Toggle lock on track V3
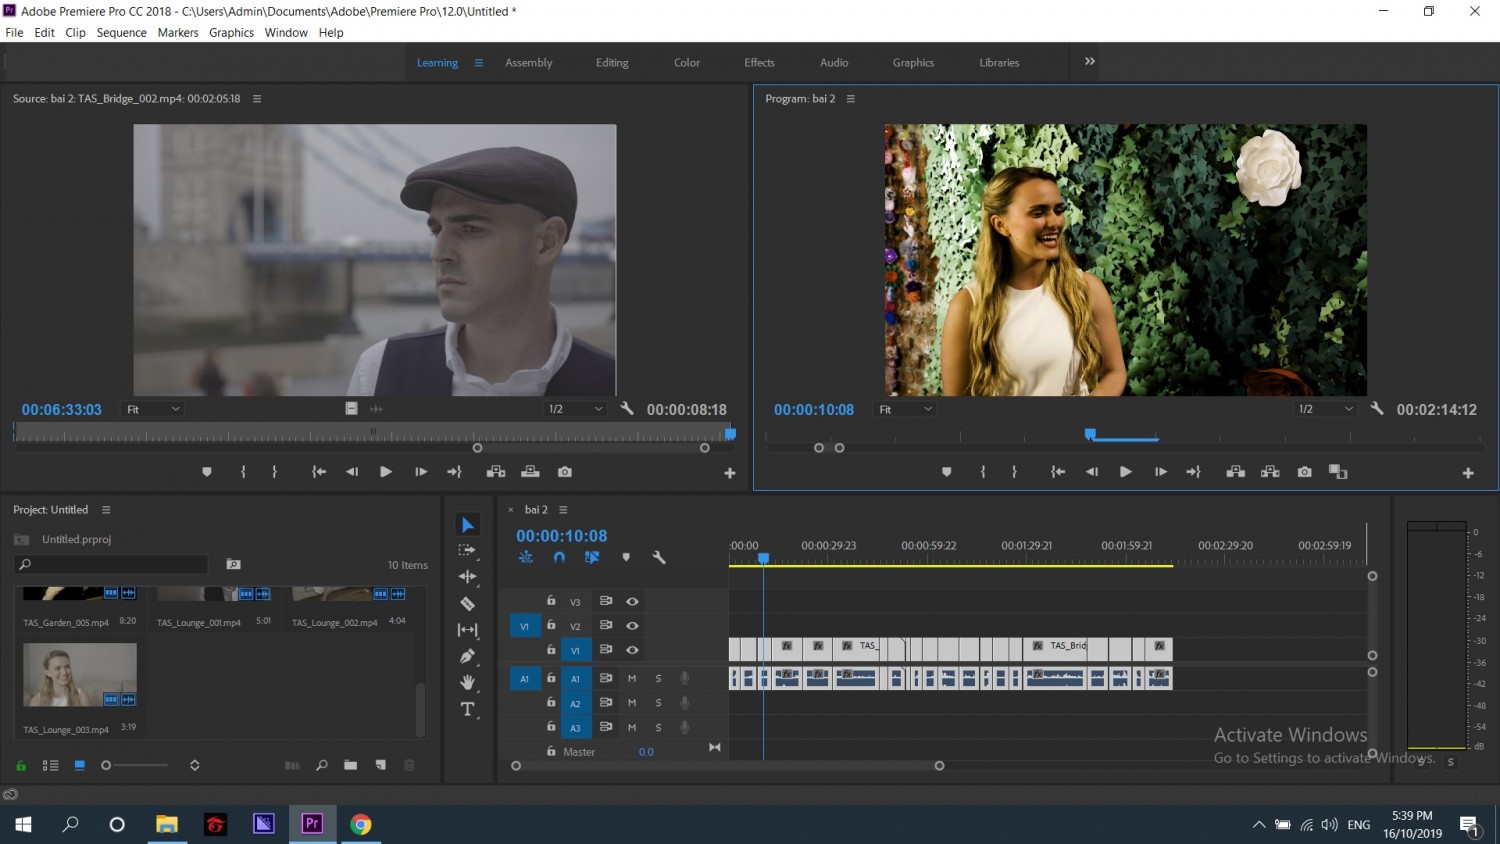 551,600
